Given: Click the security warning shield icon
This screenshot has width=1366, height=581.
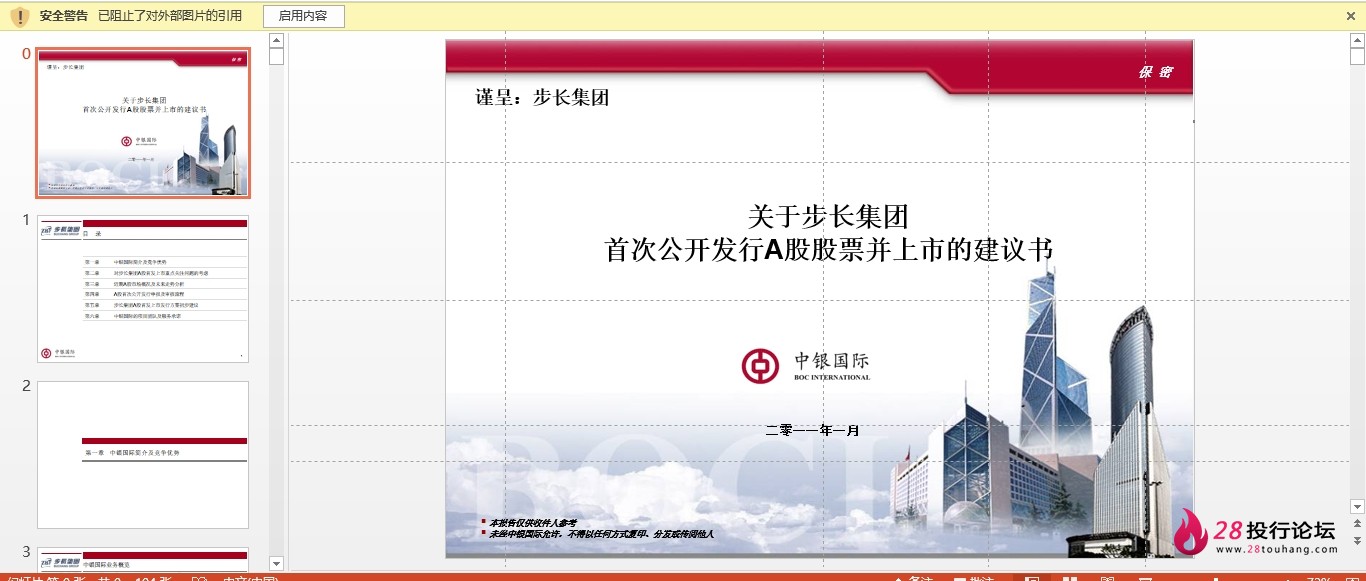Looking at the screenshot, I should click(20, 16).
